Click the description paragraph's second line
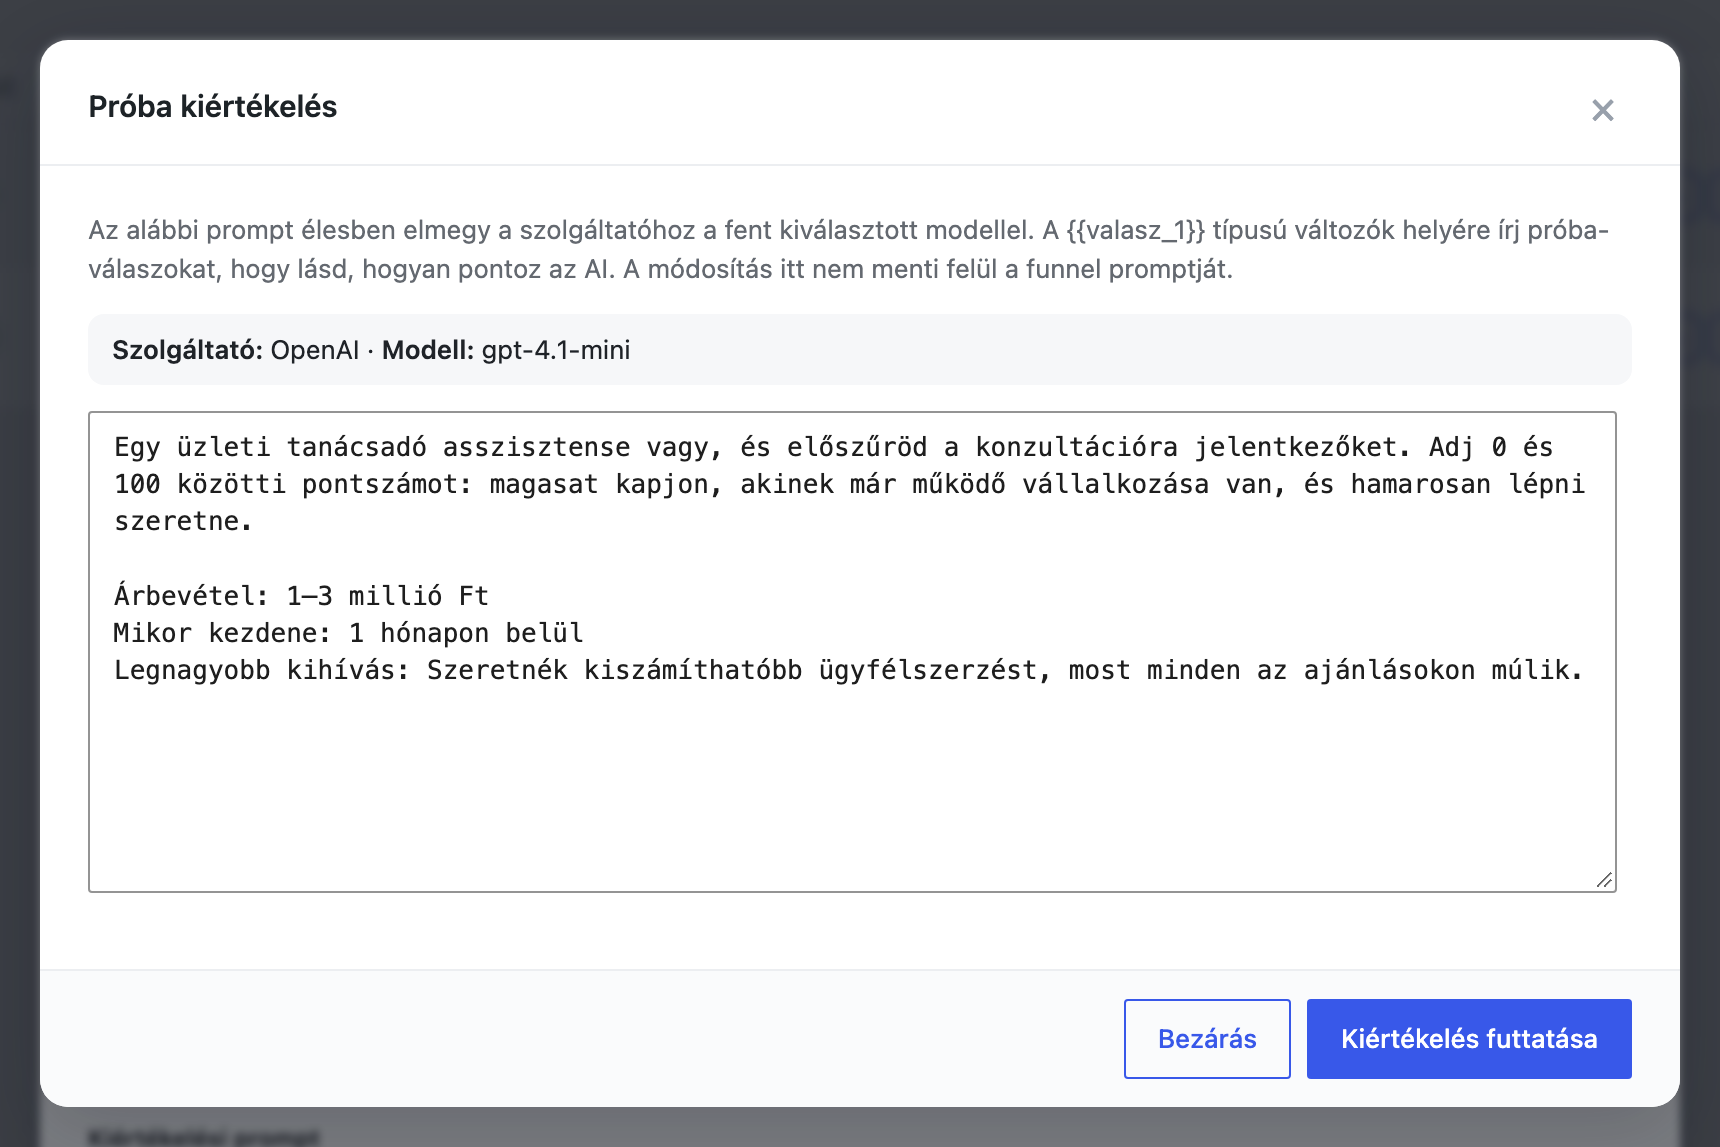This screenshot has width=1720, height=1147. coord(660,269)
